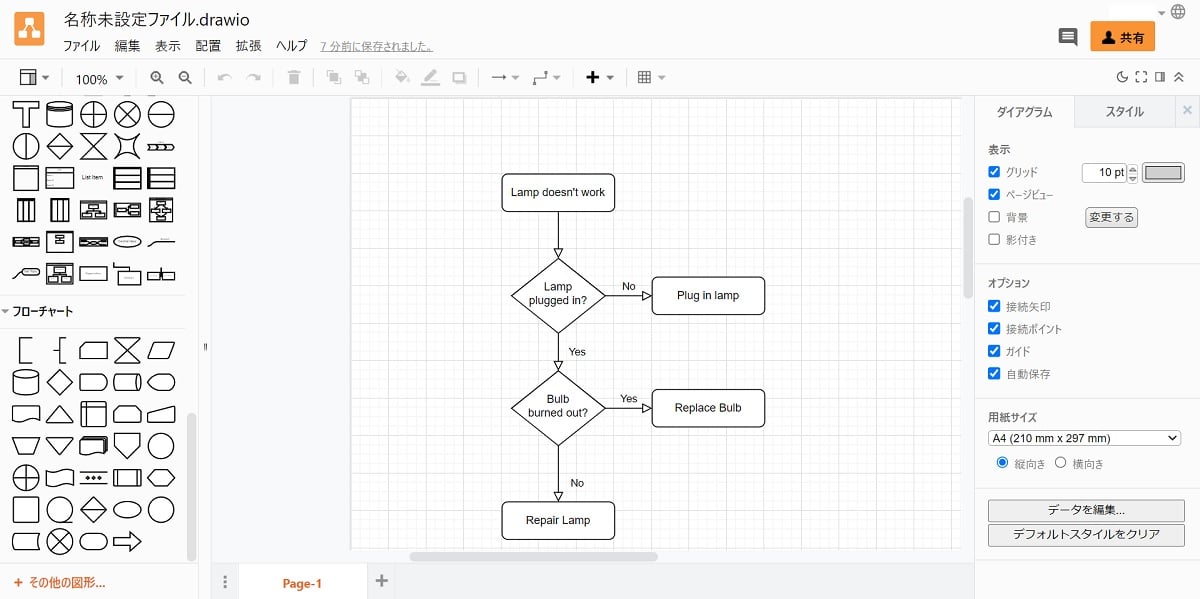The height and width of the screenshot is (599, 1200).
Task: Click the grid color swatch
Action: point(1163,172)
